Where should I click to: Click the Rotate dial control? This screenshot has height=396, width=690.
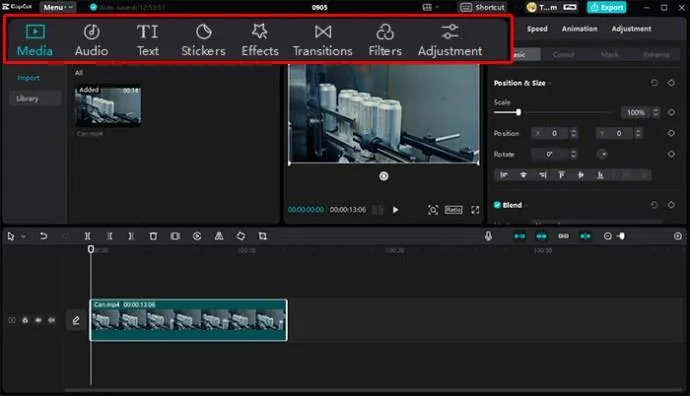coord(602,154)
